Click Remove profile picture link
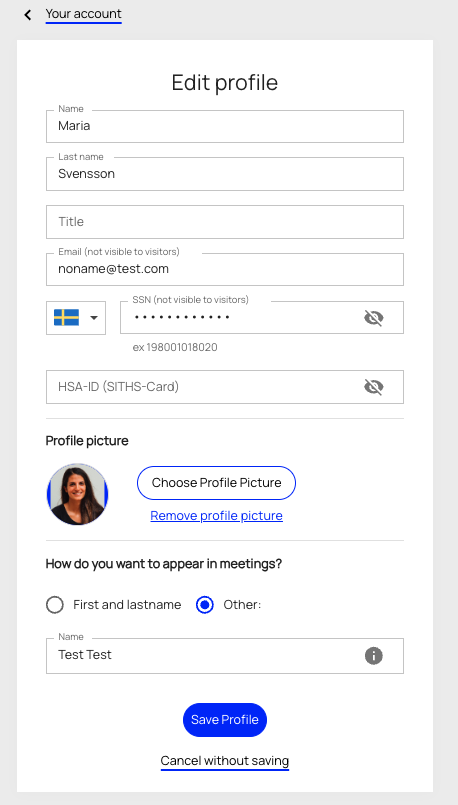458x805 pixels. pos(216,515)
